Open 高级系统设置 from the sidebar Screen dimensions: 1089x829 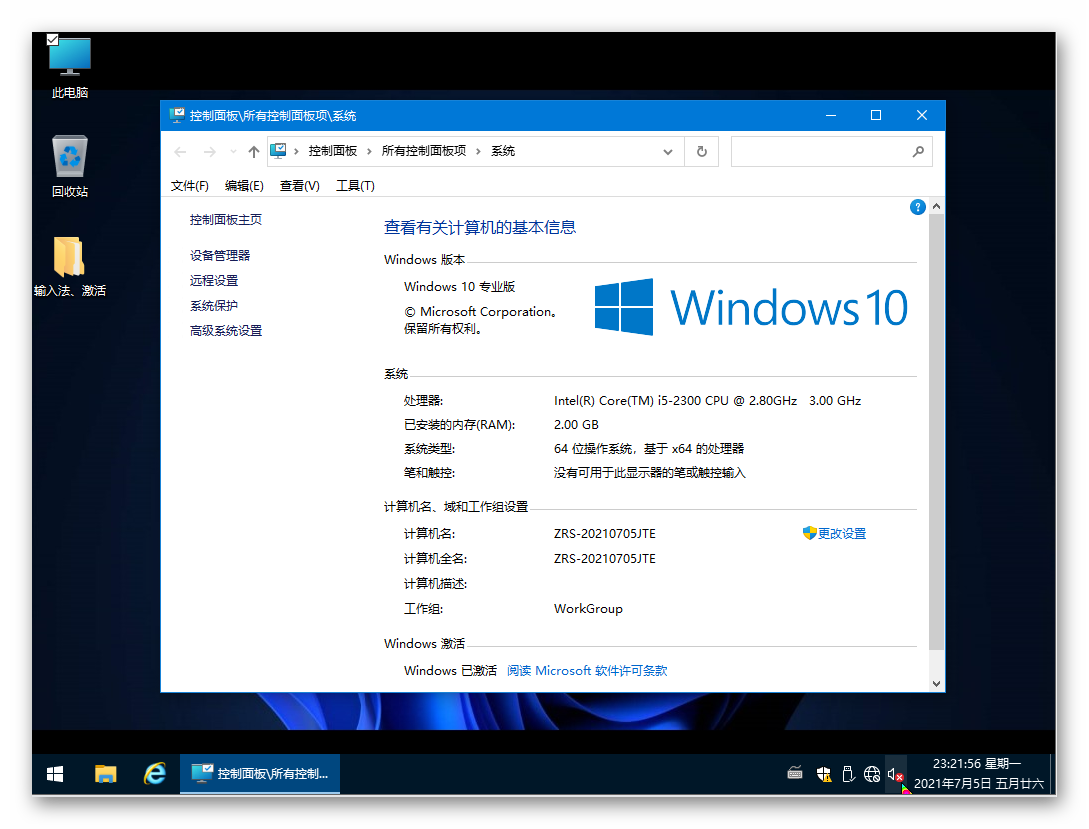point(226,330)
